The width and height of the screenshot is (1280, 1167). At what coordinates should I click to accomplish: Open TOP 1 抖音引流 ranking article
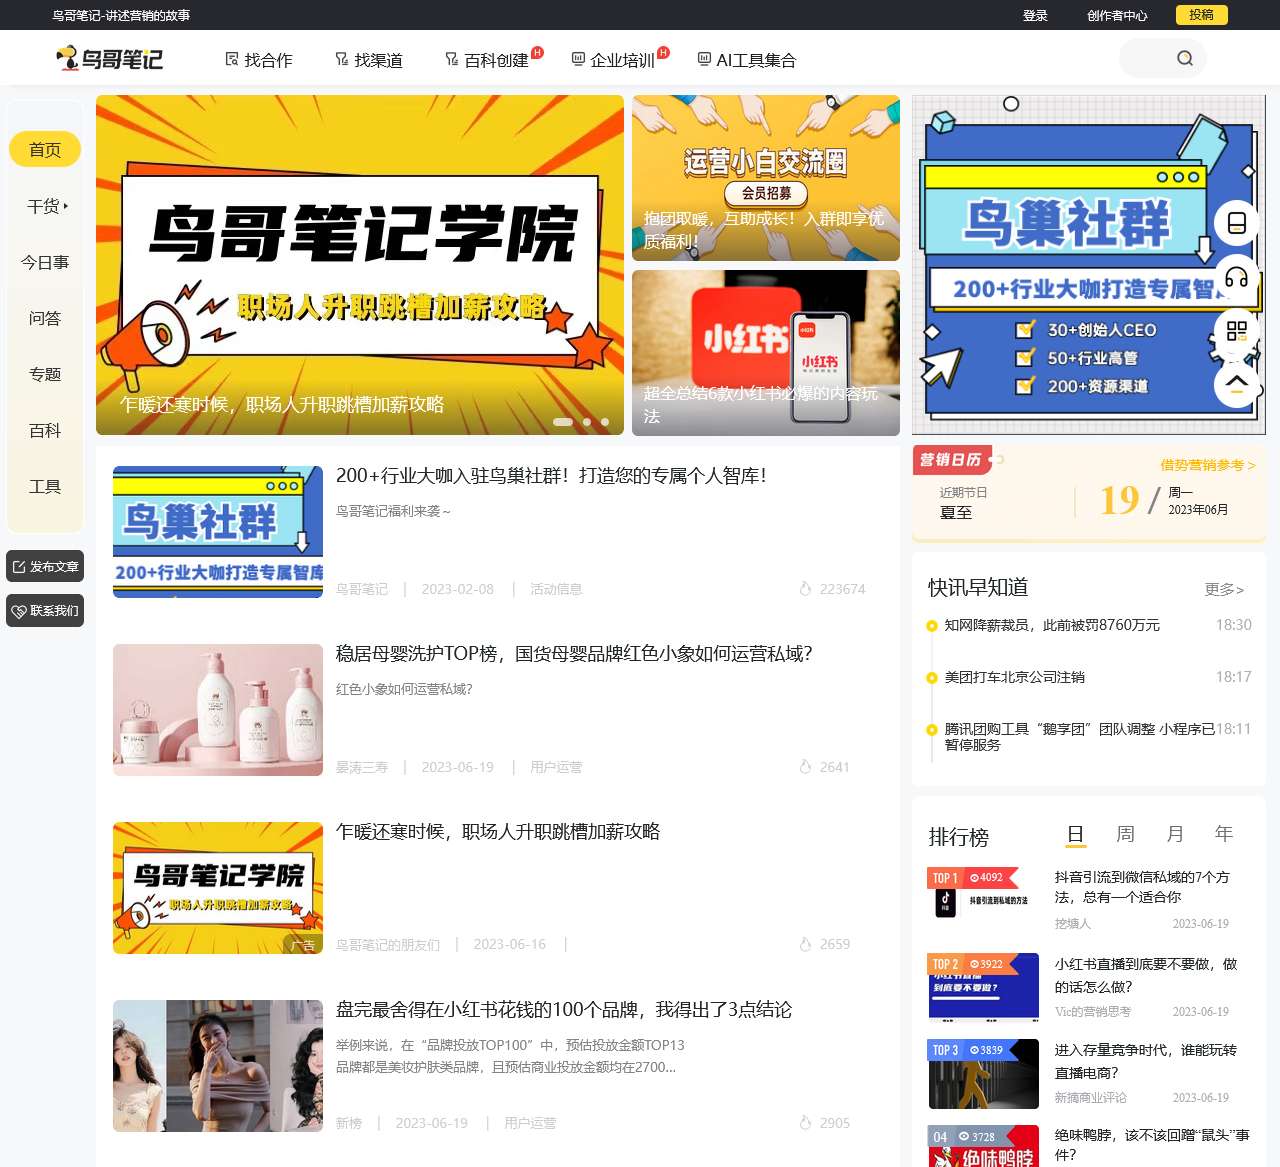coord(1142,887)
